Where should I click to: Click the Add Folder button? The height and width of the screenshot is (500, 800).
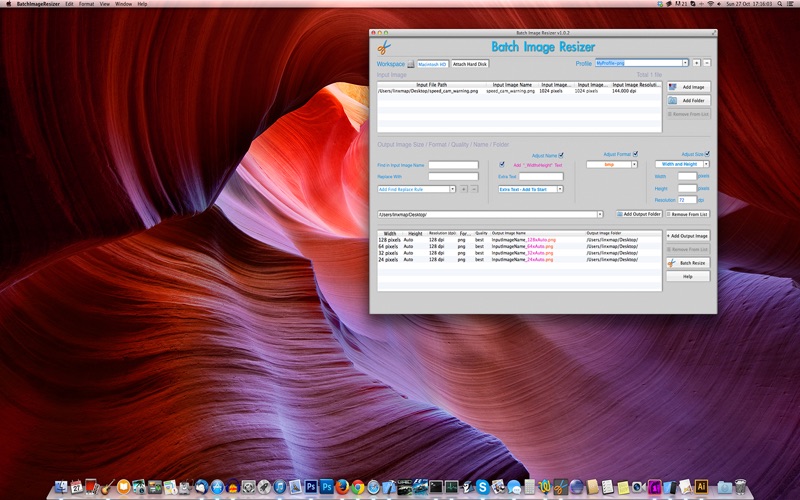pyautogui.click(x=688, y=100)
